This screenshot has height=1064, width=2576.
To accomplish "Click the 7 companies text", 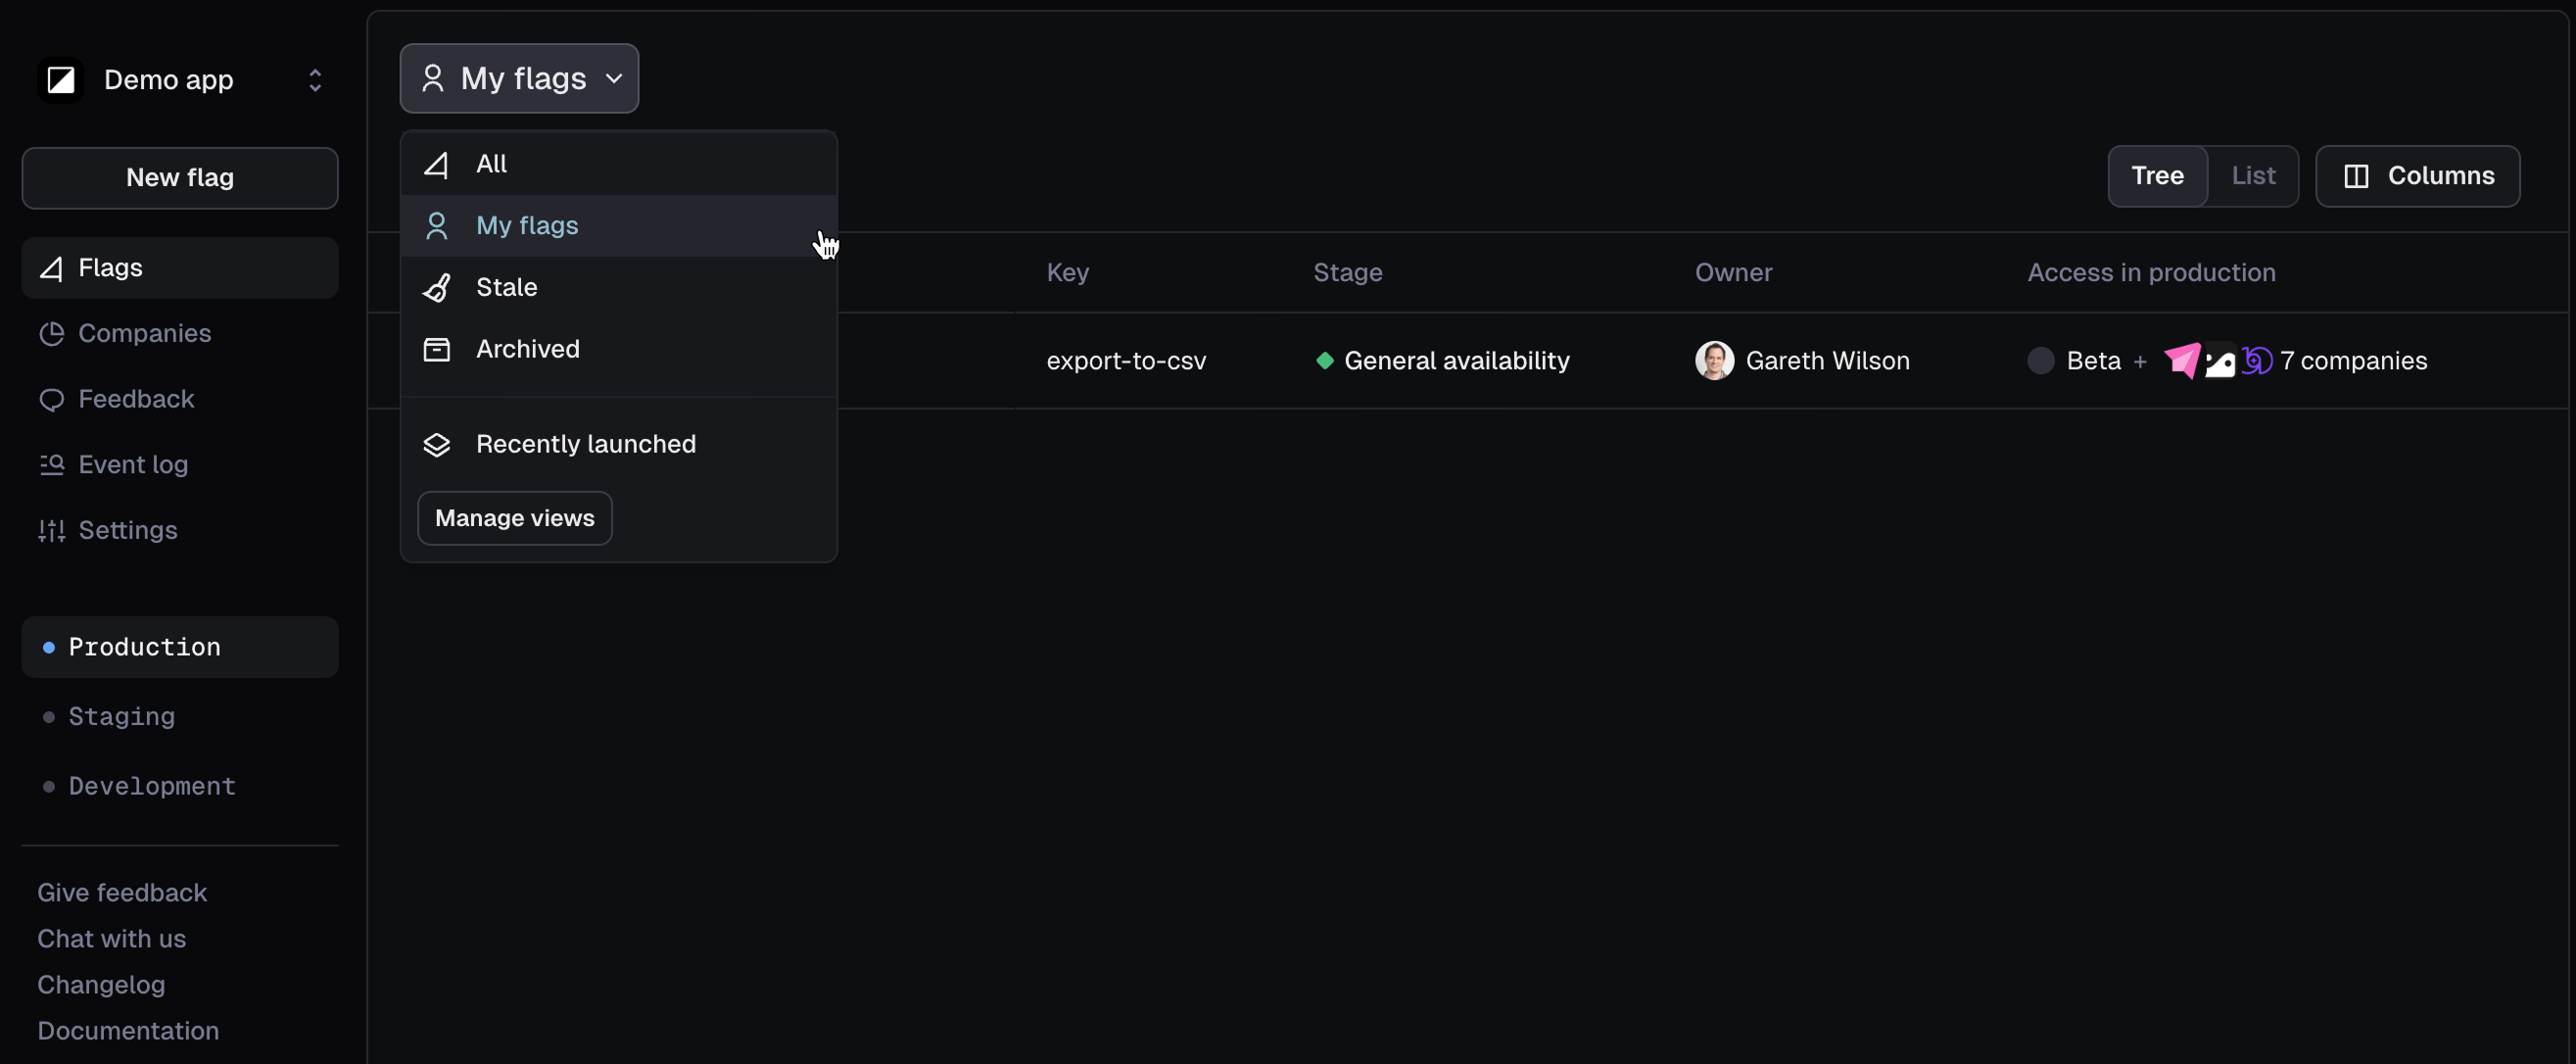I will [x=2354, y=361].
